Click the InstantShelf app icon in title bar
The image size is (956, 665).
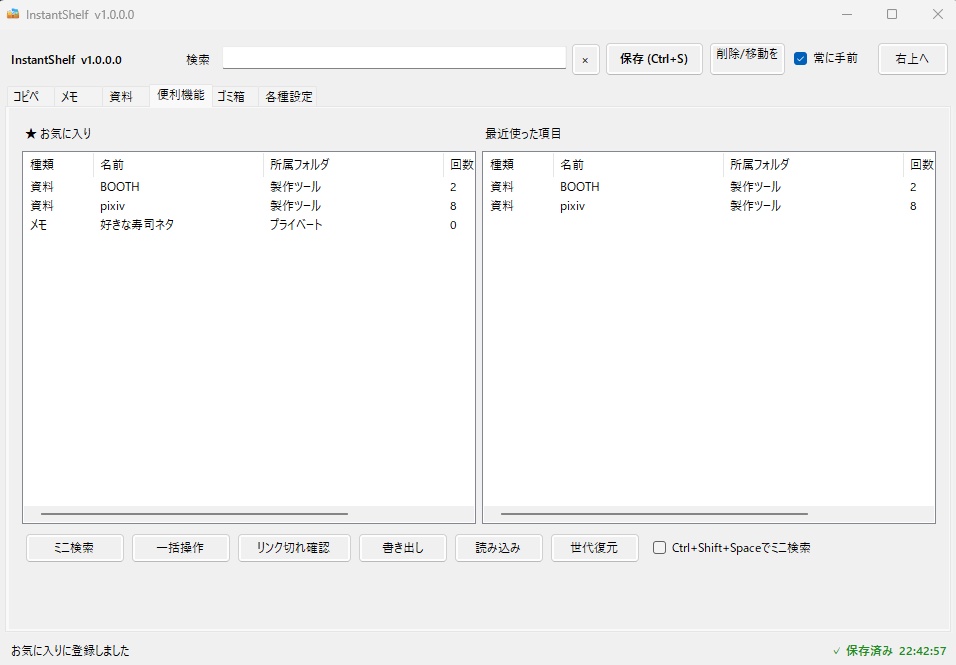pos(13,13)
